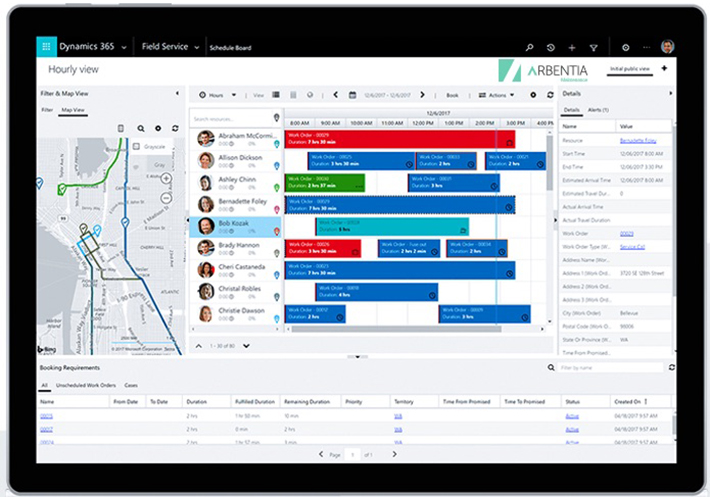Select Abraham McCormick's red work order booking
Viewport: 710px width, 500px height.
[400, 139]
